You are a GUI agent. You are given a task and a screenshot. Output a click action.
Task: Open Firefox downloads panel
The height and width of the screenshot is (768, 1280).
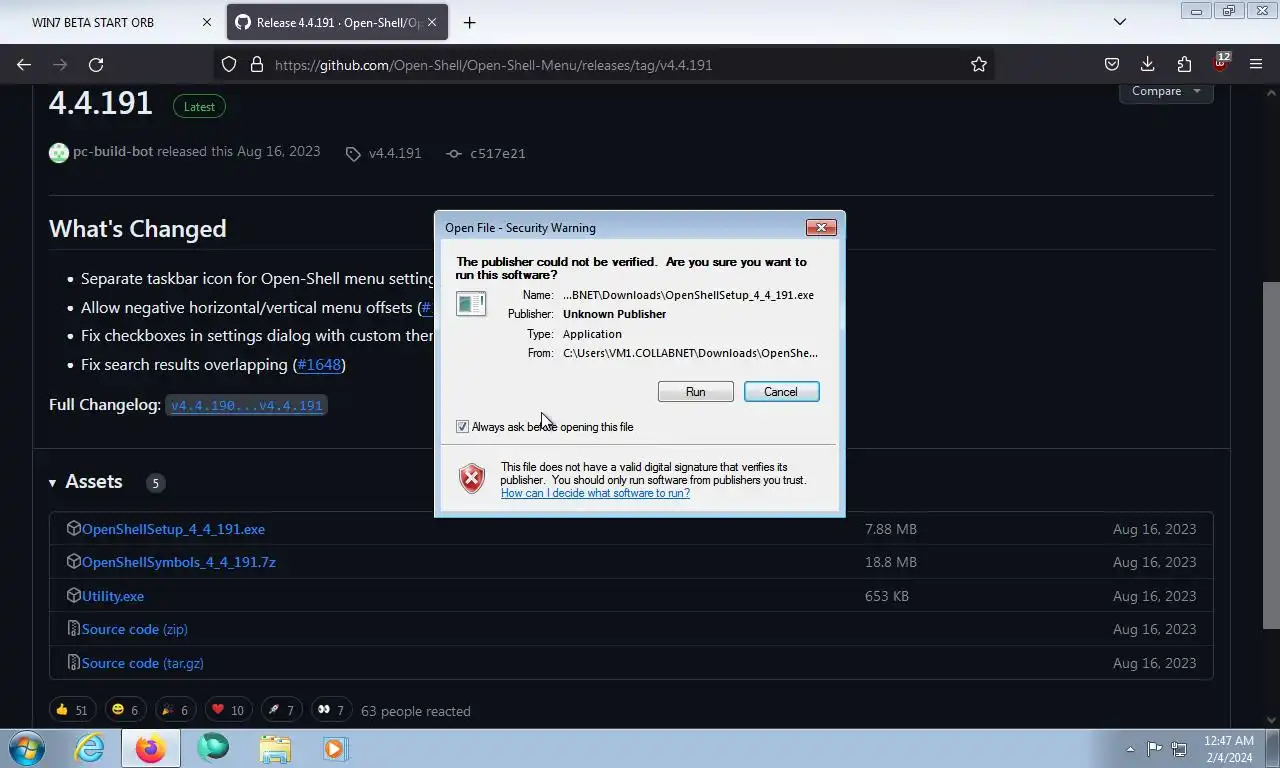[x=1147, y=64]
